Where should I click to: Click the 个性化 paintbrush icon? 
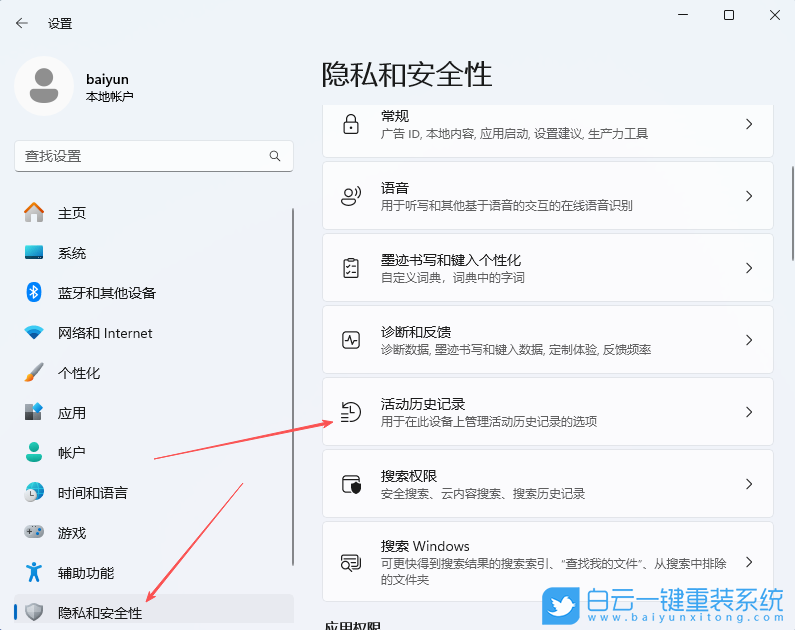click(x=34, y=373)
